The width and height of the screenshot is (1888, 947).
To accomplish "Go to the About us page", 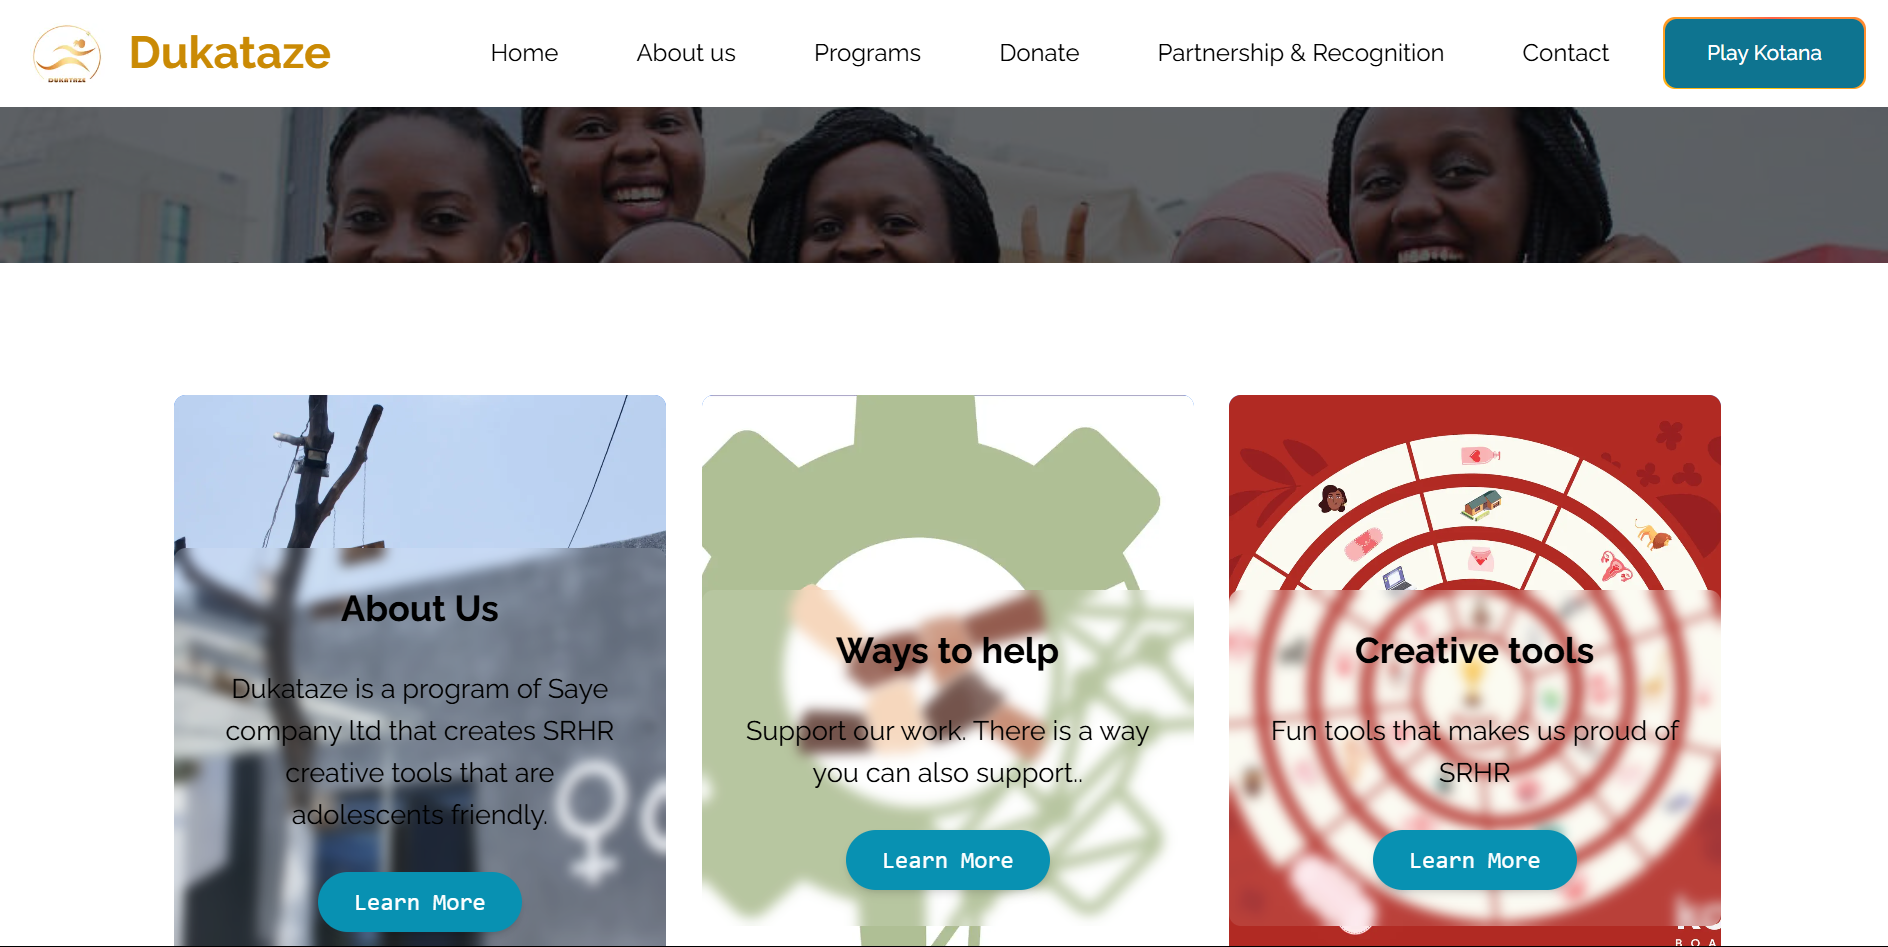I will [x=686, y=53].
